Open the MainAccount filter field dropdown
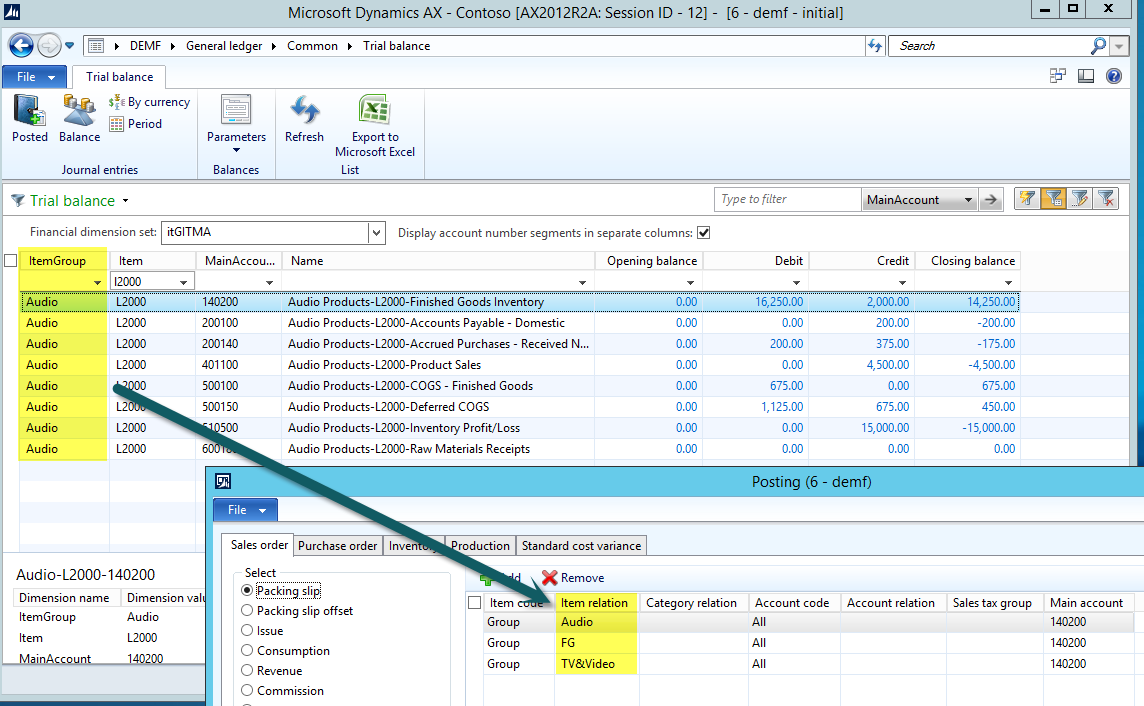 [968, 200]
